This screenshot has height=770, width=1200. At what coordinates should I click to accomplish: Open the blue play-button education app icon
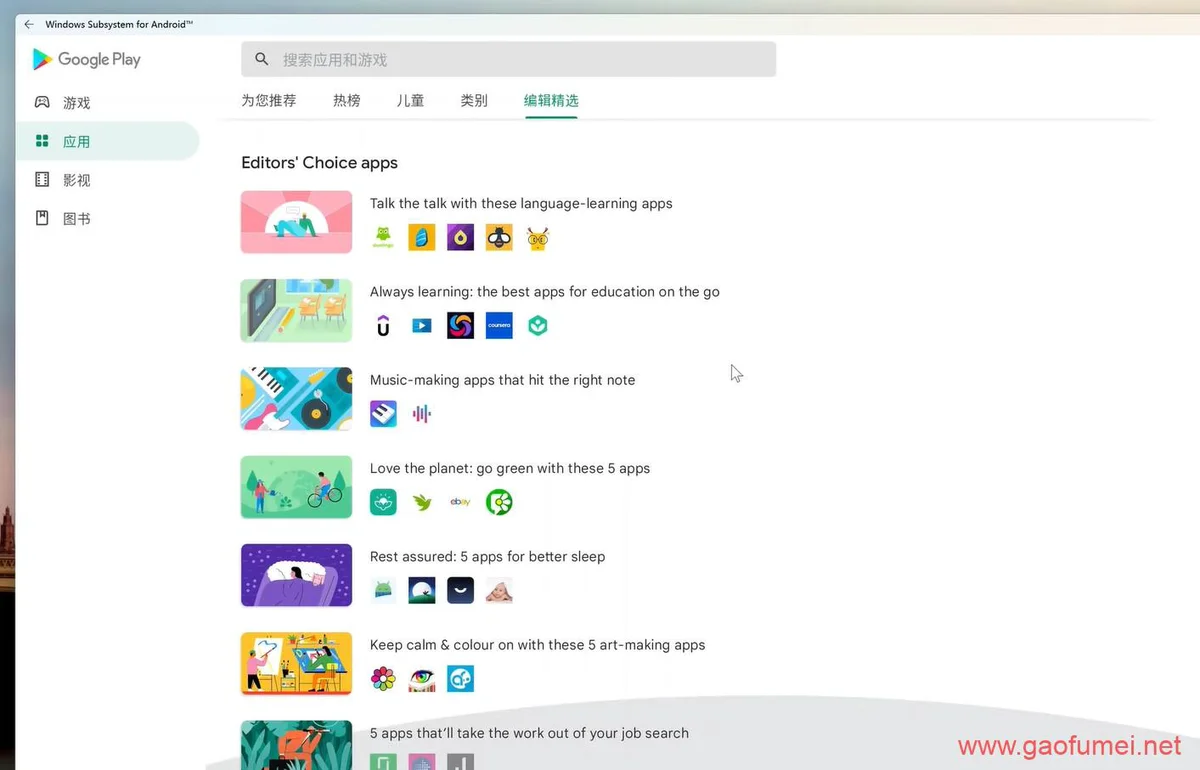coord(422,325)
